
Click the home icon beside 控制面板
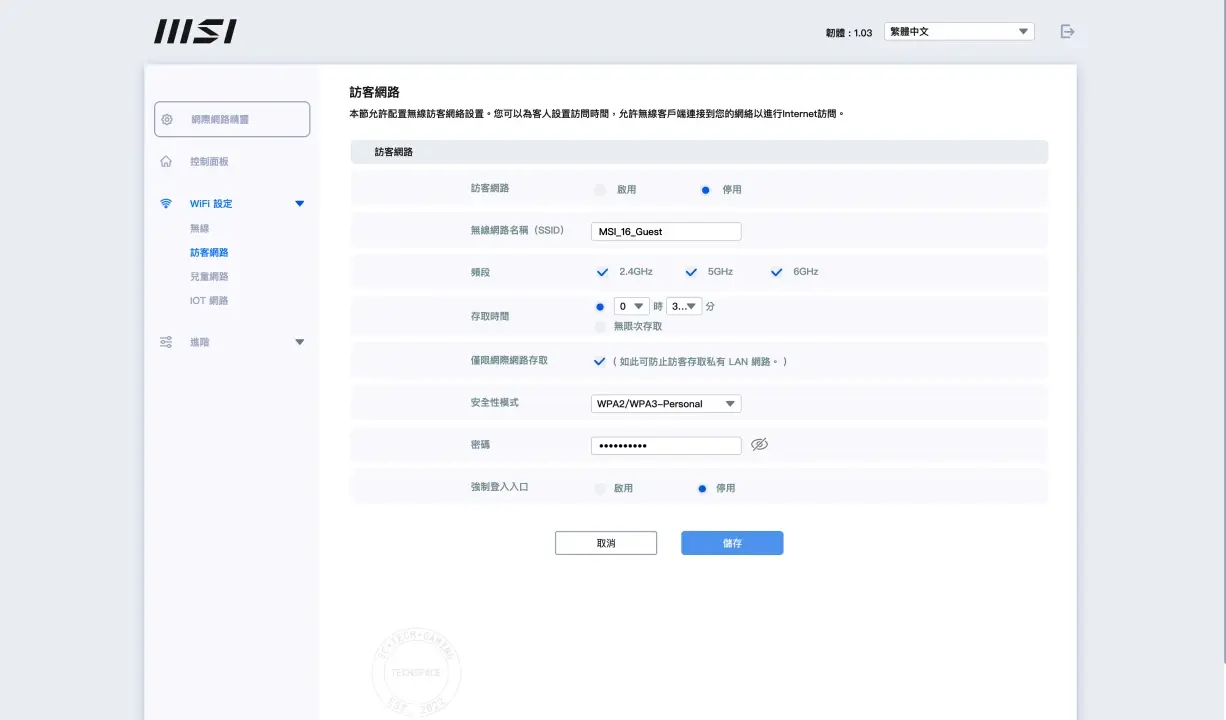click(x=166, y=161)
